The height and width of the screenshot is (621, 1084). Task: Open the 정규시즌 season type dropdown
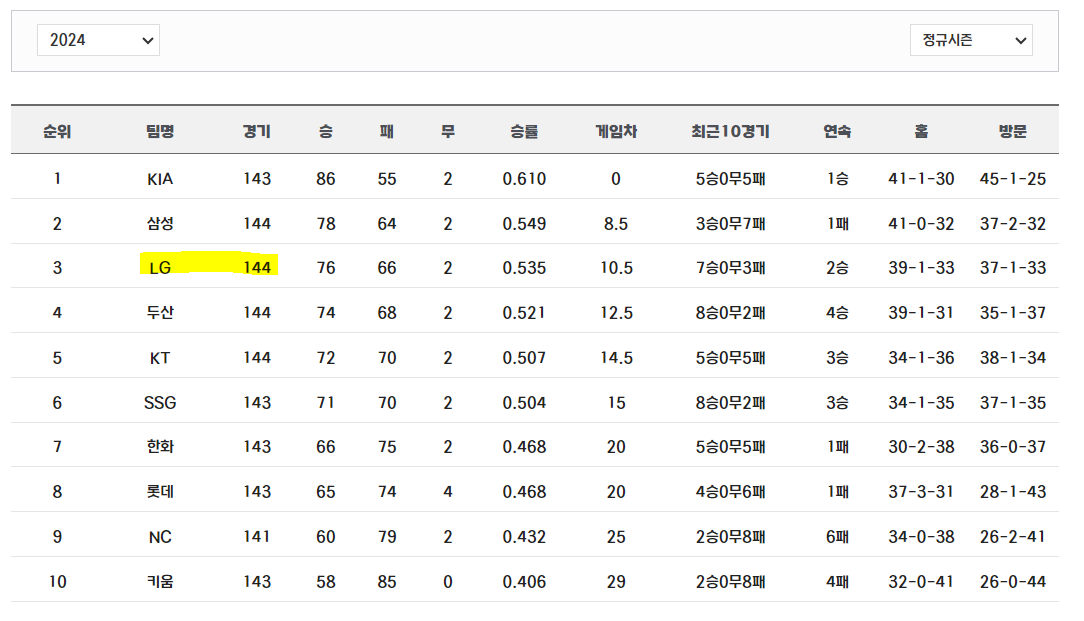pos(971,40)
